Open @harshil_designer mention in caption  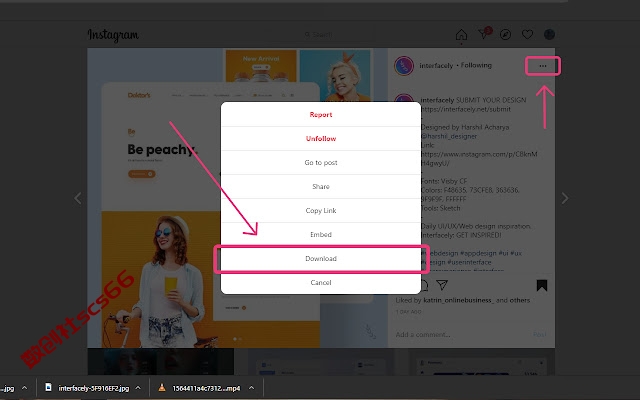tap(449, 136)
